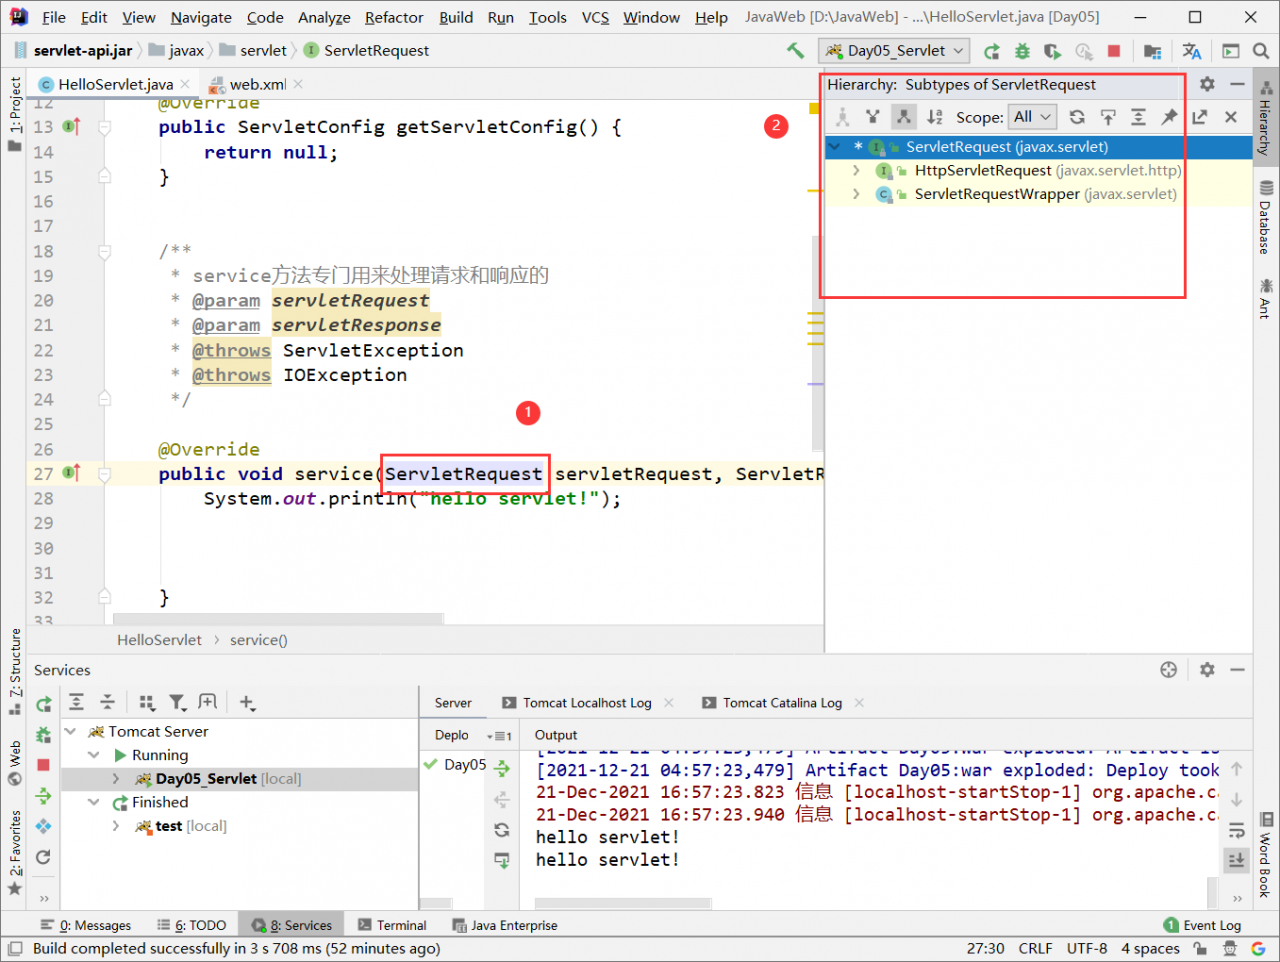Stop the running server with the red square
This screenshot has height=962, width=1280.
coord(1114,51)
